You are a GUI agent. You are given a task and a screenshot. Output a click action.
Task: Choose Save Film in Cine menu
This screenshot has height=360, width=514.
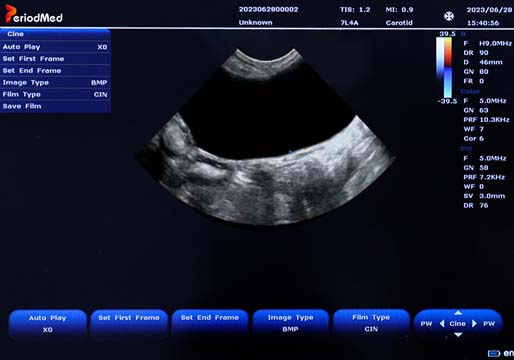pos(55,106)
